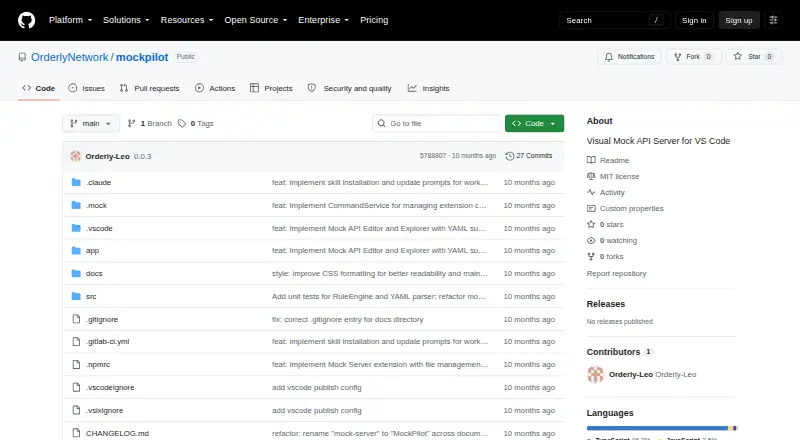800x440 pixels.
Task: Go to Pricing page
Action: click(374, 20)
